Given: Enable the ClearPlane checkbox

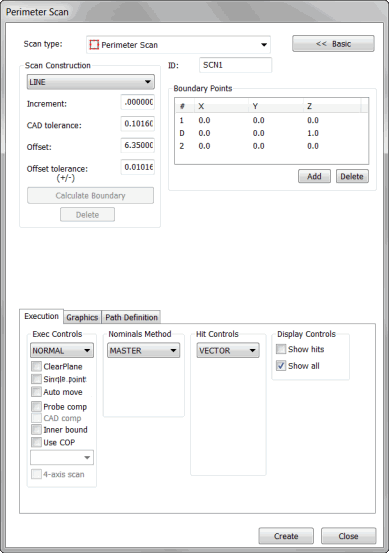Looking at the screenshot, I should (x=37, y=366).
